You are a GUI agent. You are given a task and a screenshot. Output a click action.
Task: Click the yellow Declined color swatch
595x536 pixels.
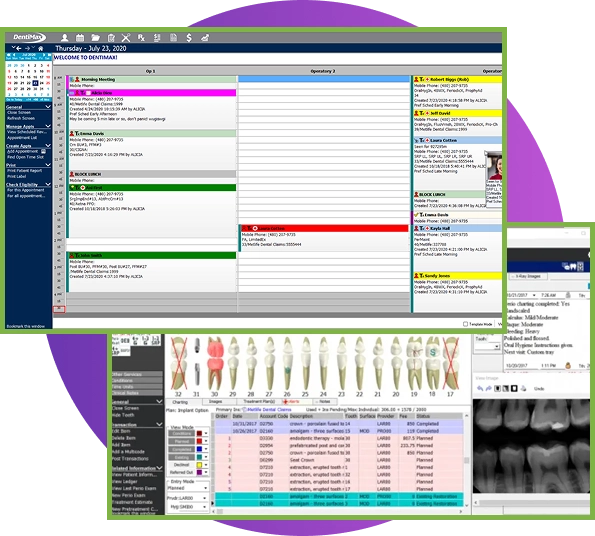point(199,465)
